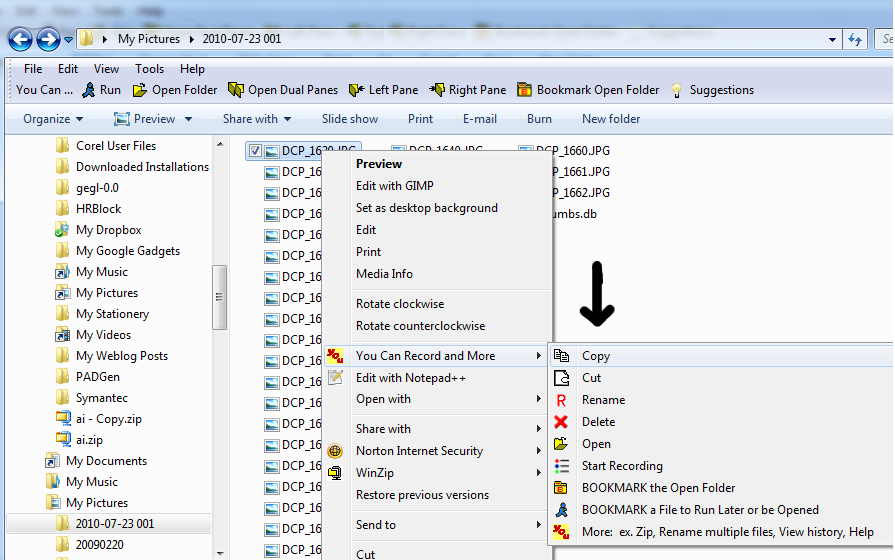The width and height of the screenshot is (895, 560).
Task: Click the navigation pane scroll down arrow
Action: [x=220, y=553]
